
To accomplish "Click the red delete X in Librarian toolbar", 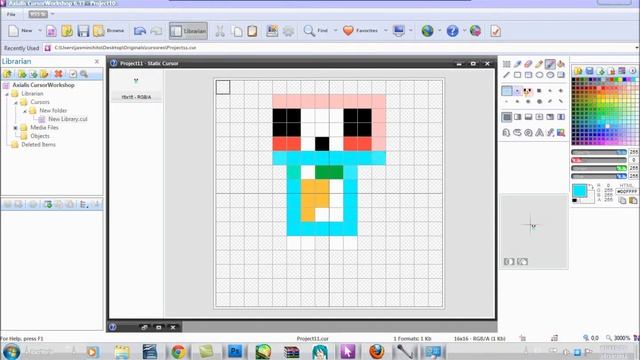I will click(x=58, y=74).
